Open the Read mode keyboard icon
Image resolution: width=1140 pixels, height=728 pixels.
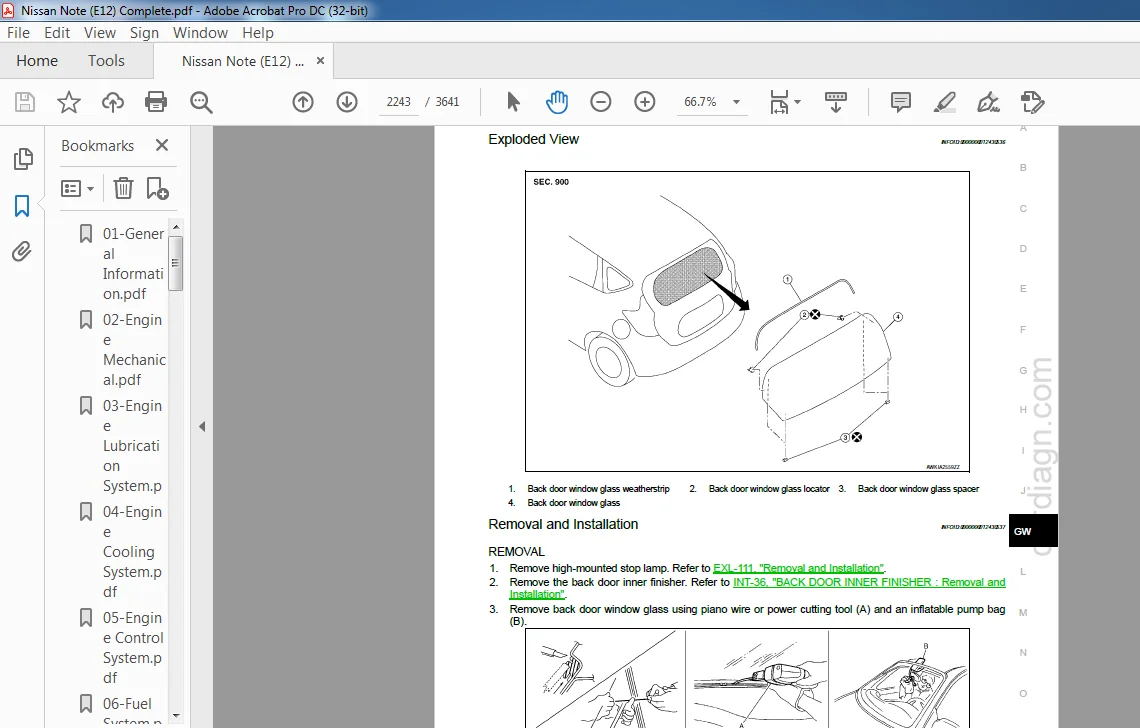tap(835, 102)
